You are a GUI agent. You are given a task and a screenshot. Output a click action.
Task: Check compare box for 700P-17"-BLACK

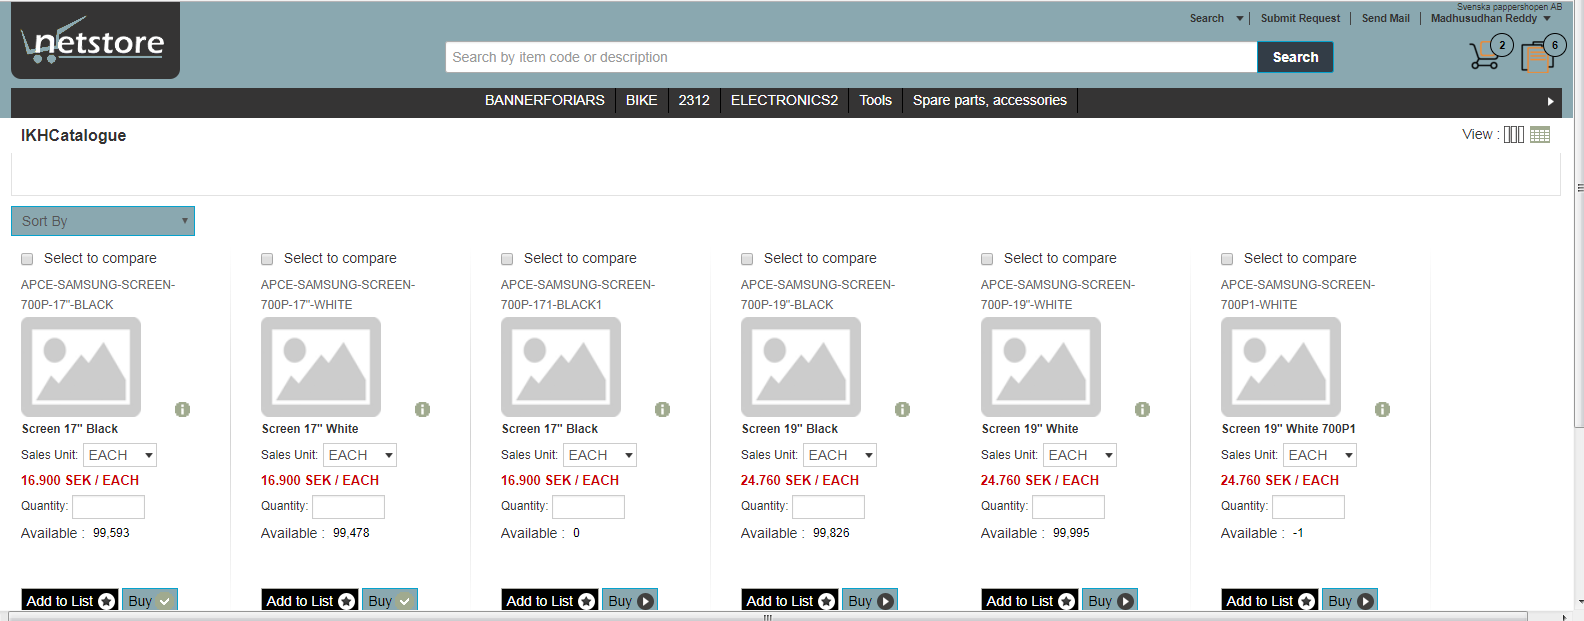point(28,259)
